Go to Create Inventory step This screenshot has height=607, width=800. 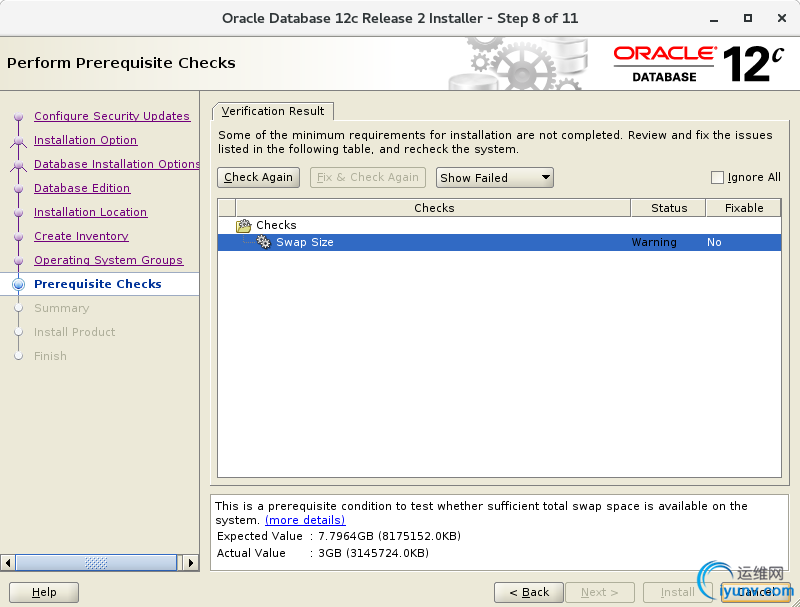pyautogui.click(x=81, y=236)
